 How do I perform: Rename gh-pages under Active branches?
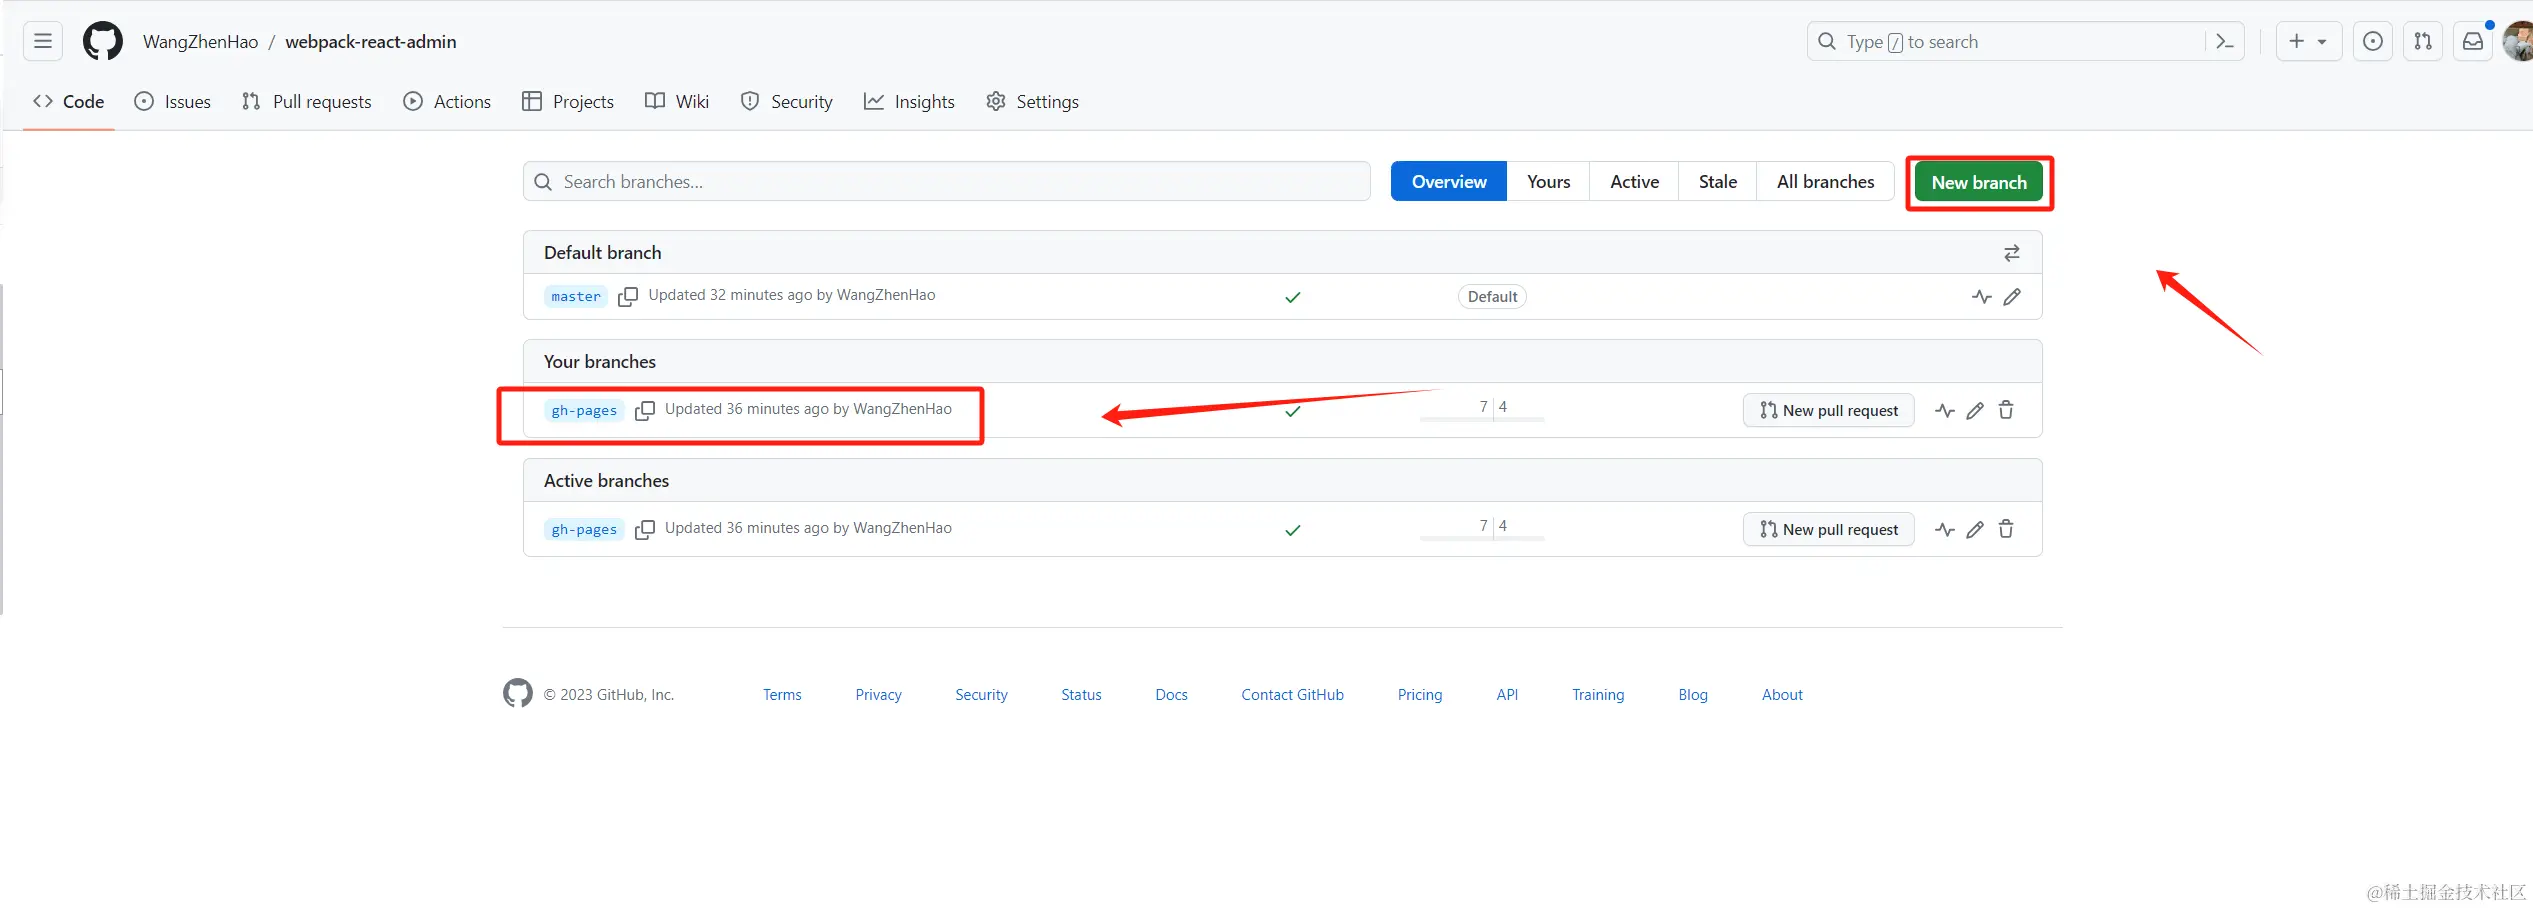(x=1975, y=530)
